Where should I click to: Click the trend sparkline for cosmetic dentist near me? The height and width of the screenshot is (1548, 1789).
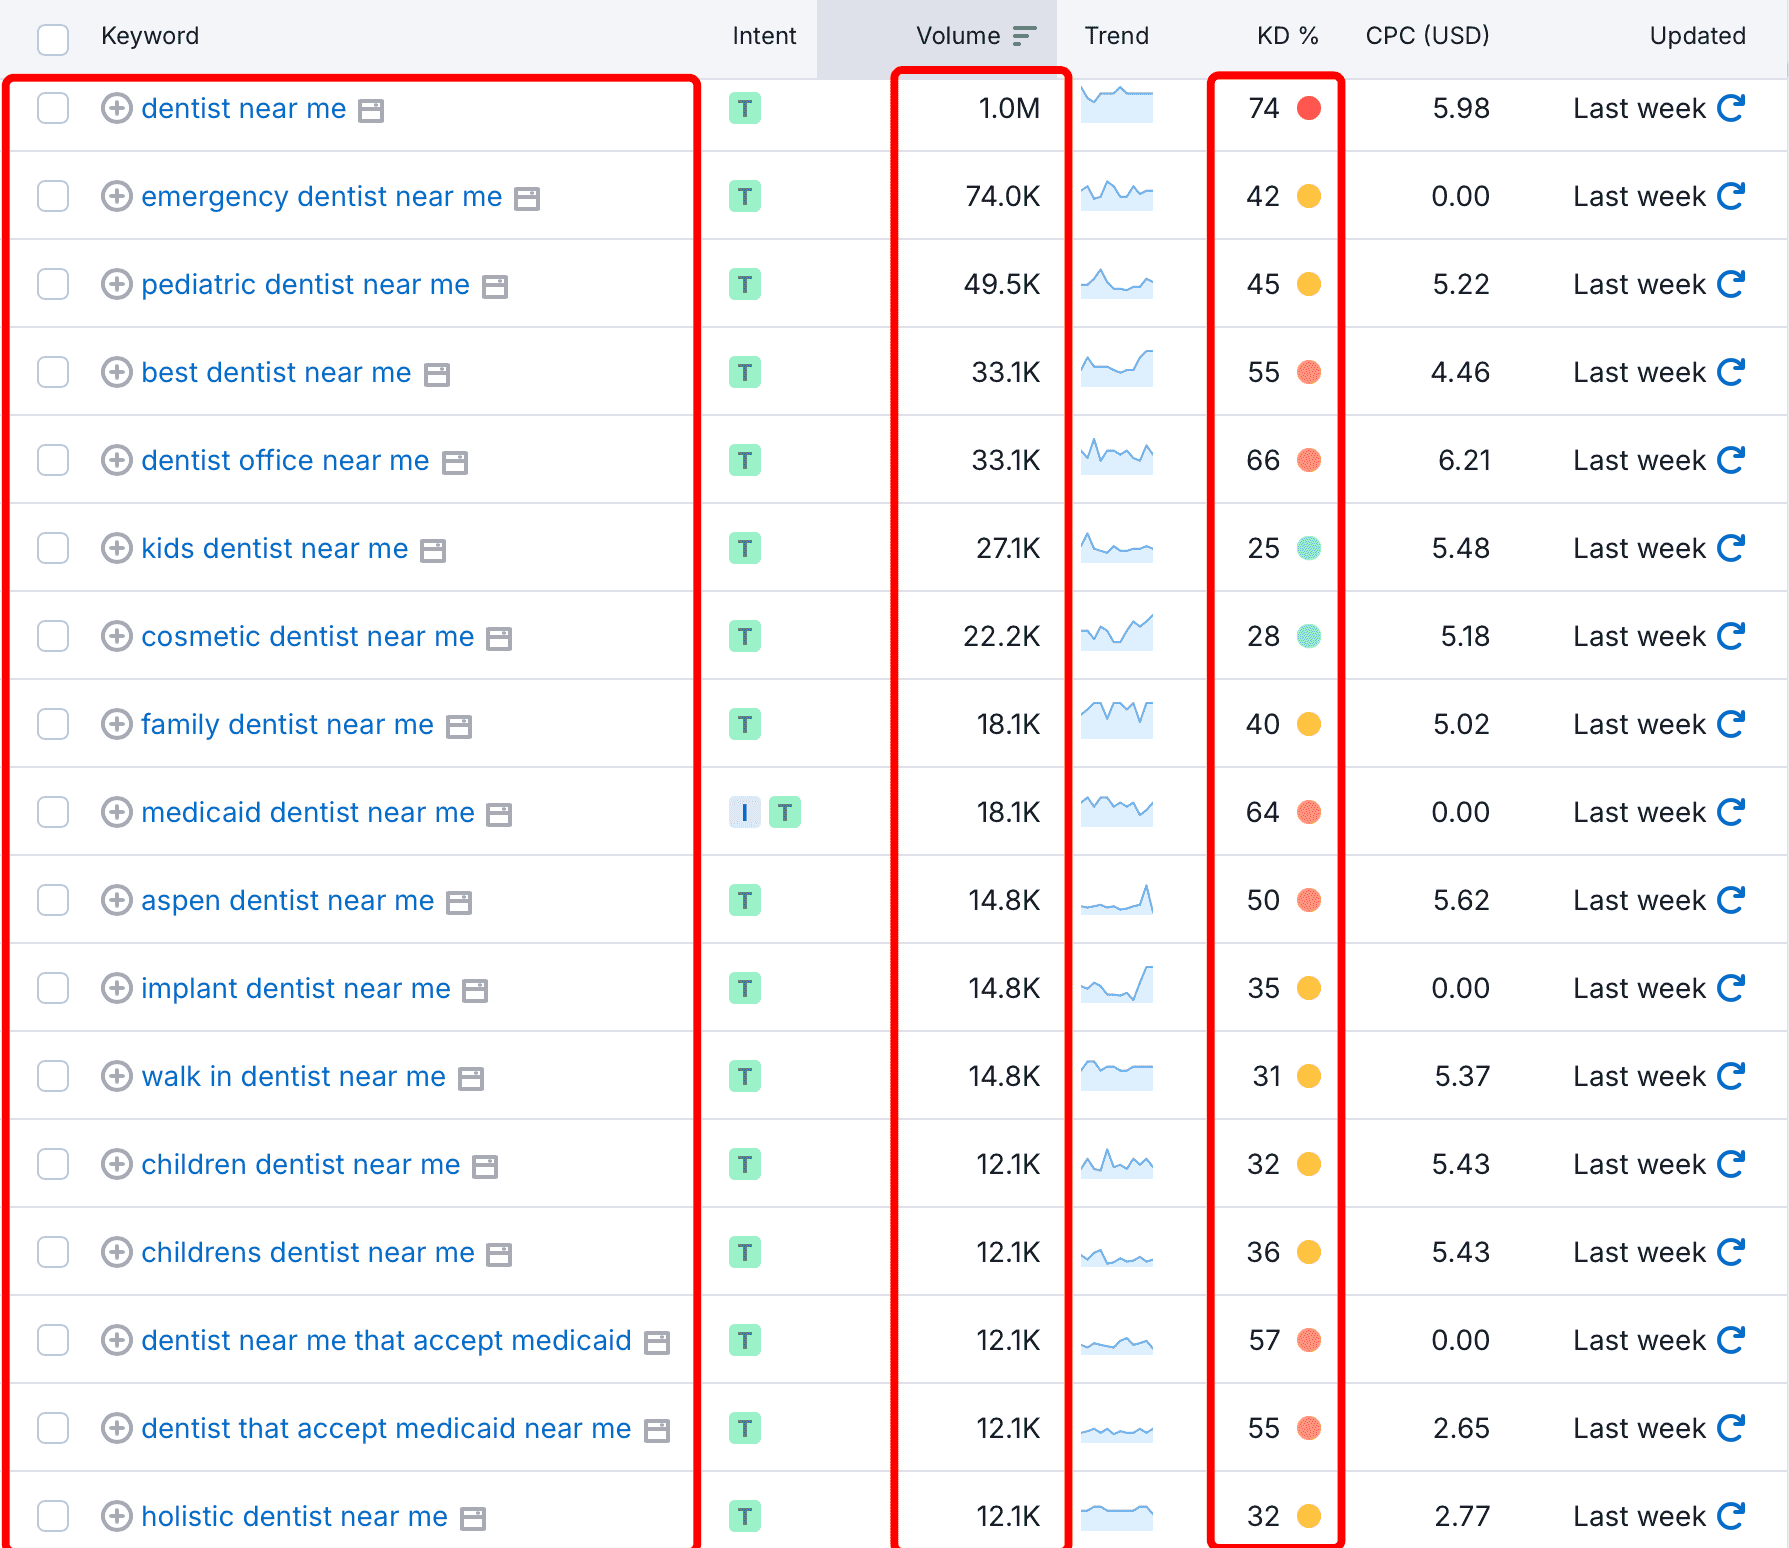(1116, 636)
